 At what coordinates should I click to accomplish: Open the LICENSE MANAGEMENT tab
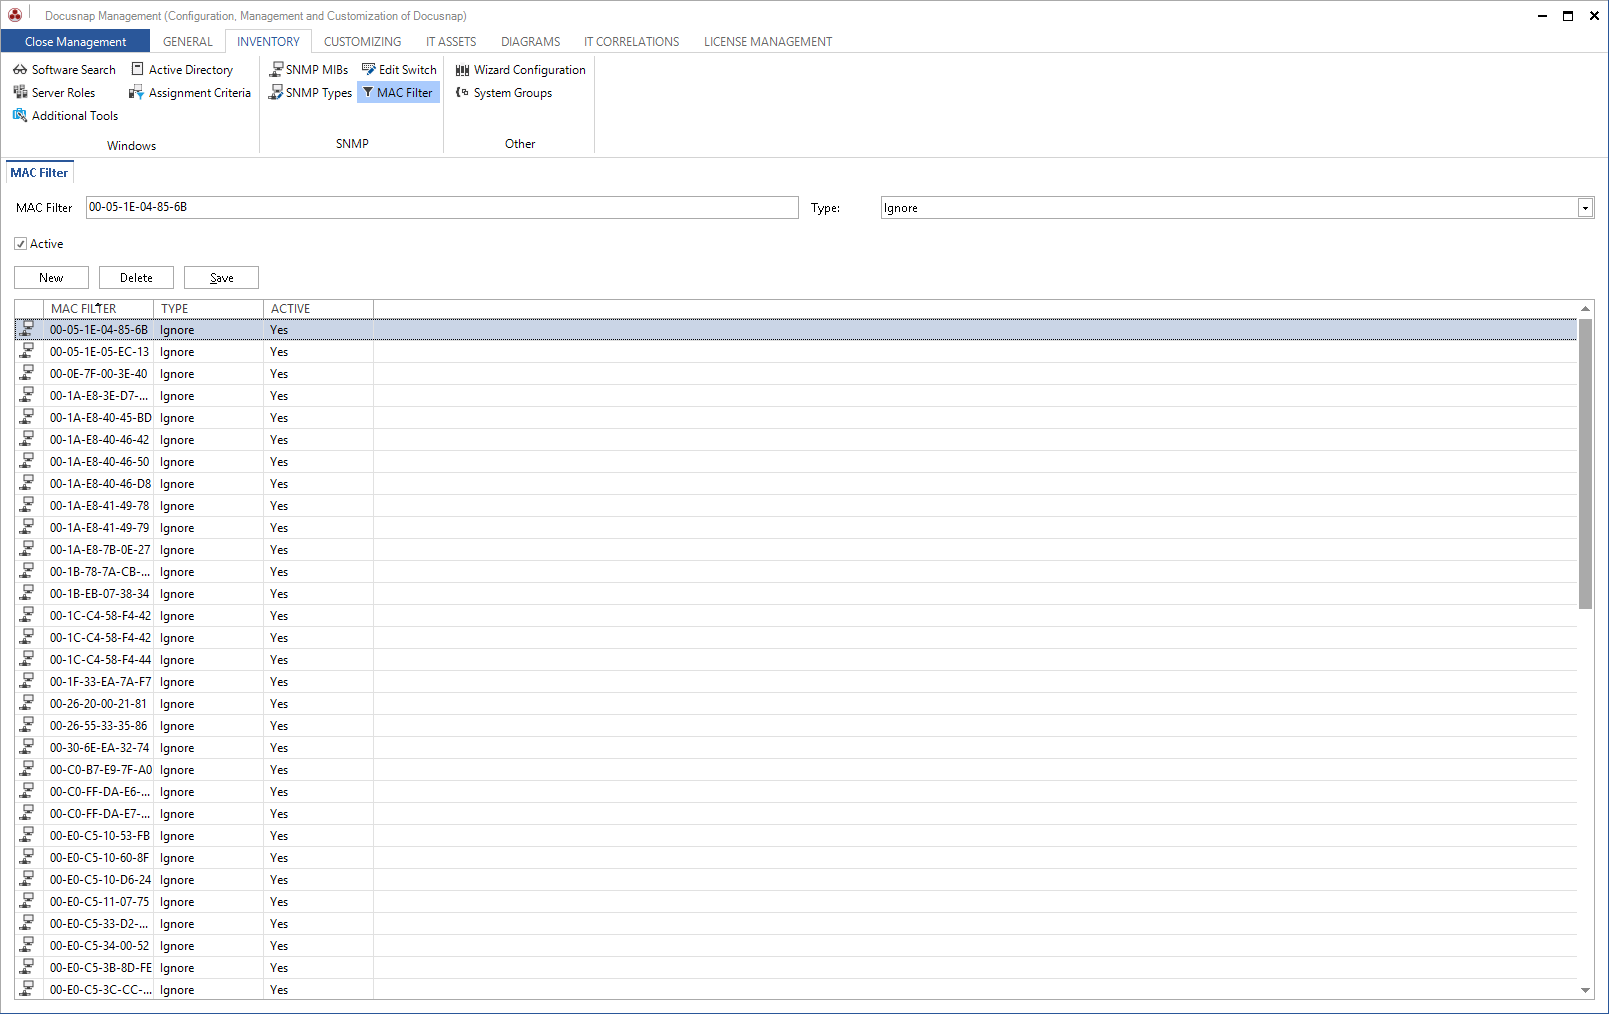pyautogui.click(x=768, y=42)
